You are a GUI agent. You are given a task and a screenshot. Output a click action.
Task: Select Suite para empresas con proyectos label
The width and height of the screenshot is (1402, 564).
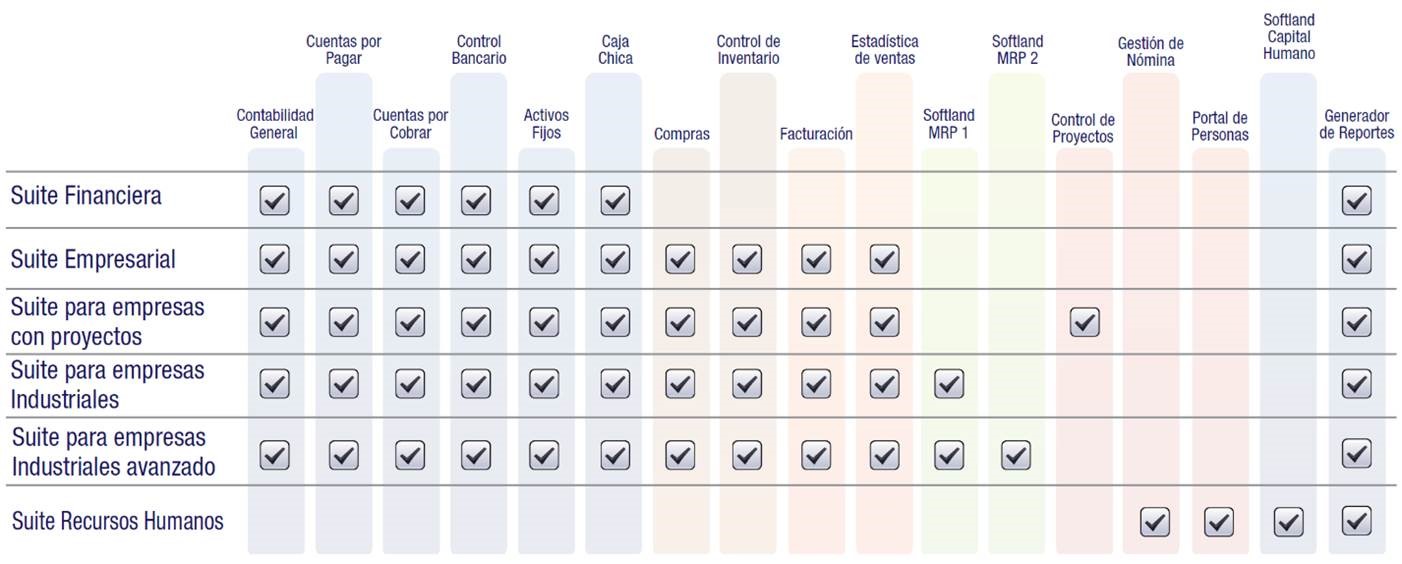pyautogui.click(x=108, y=322)
